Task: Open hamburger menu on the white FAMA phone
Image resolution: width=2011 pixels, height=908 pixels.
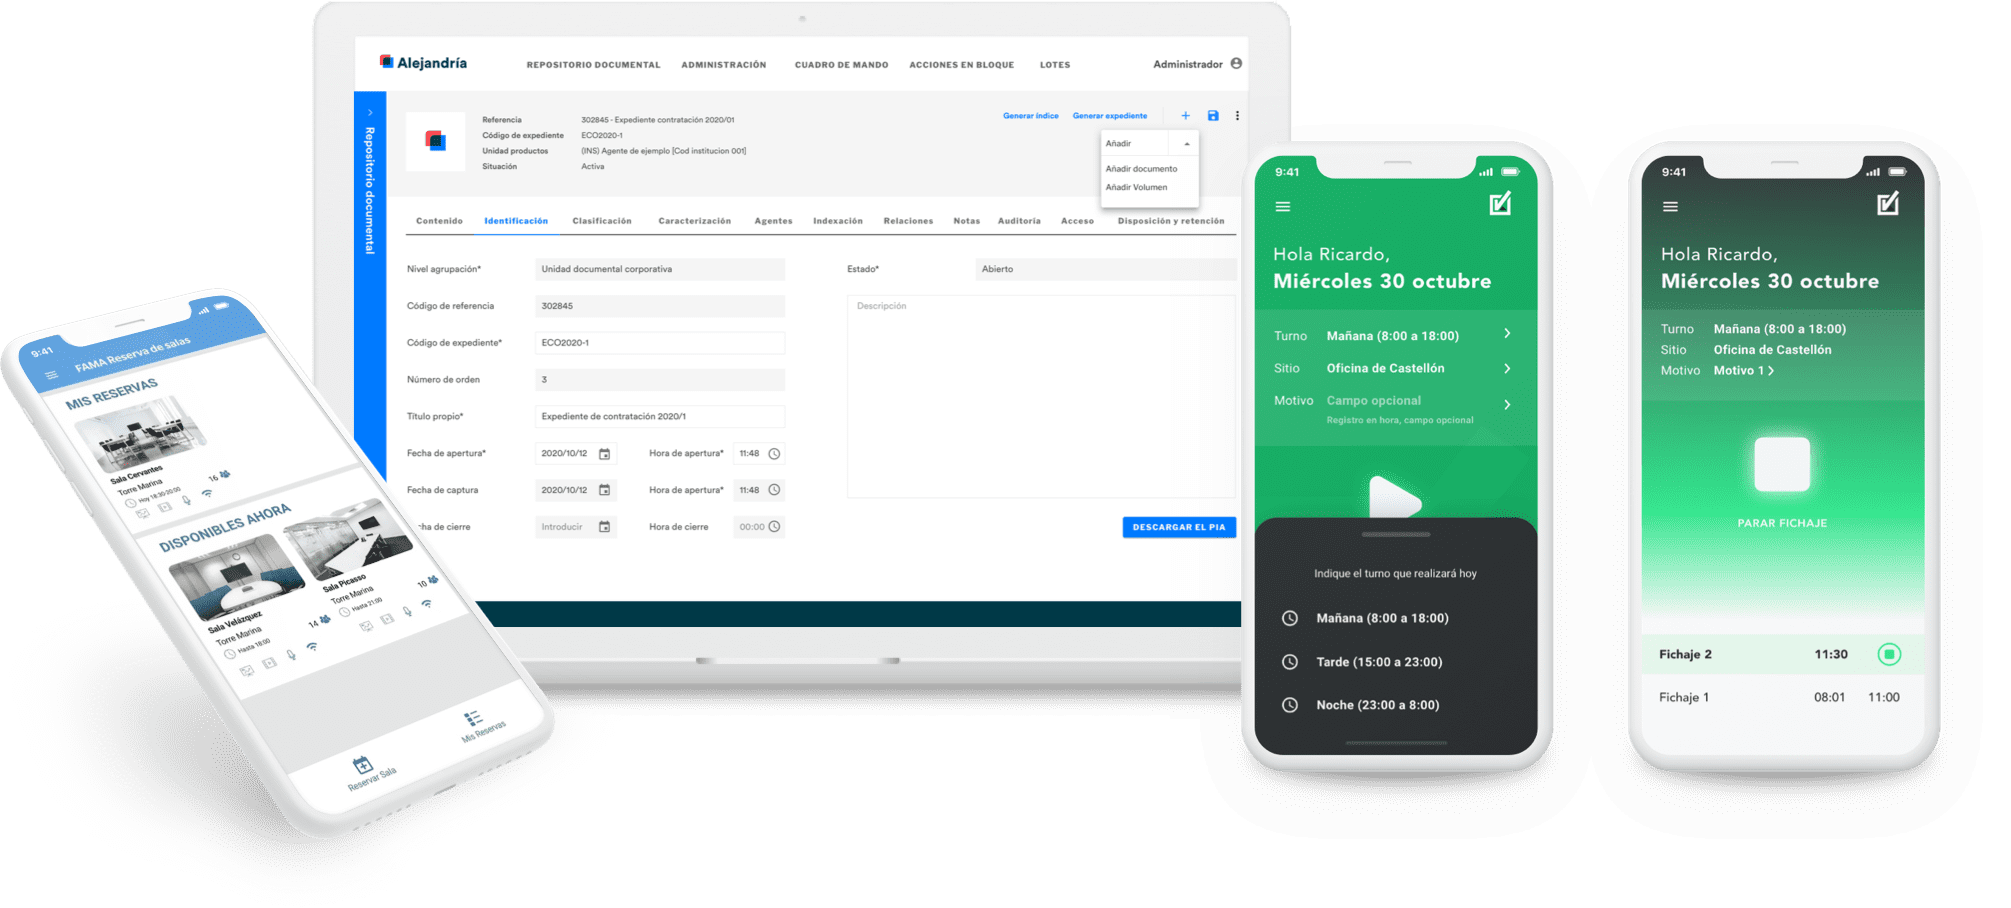Action: pyautogui.click(x=52, y=375)
